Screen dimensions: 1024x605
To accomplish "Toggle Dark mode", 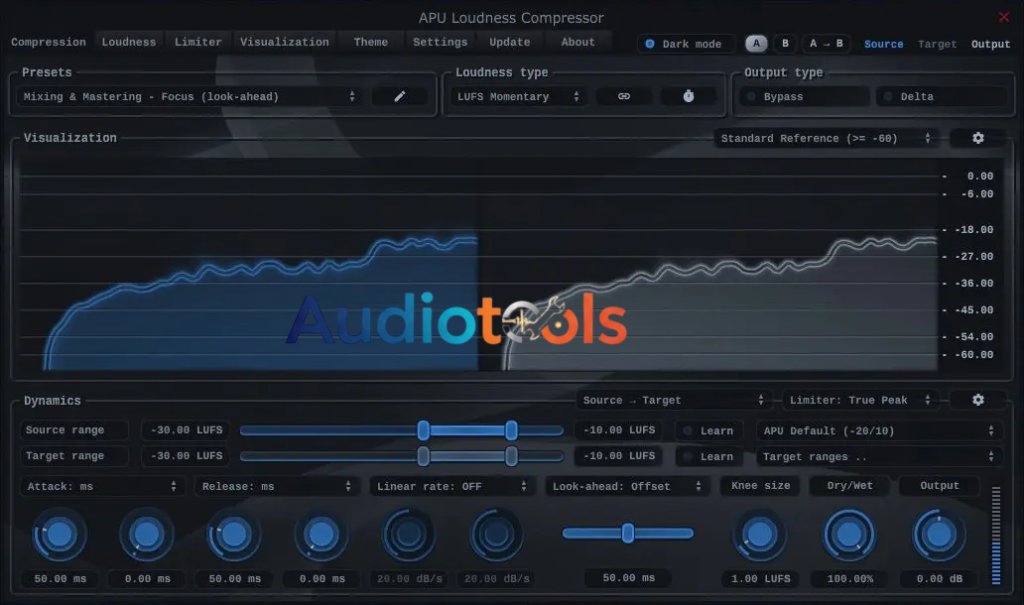I will point(686,43).
